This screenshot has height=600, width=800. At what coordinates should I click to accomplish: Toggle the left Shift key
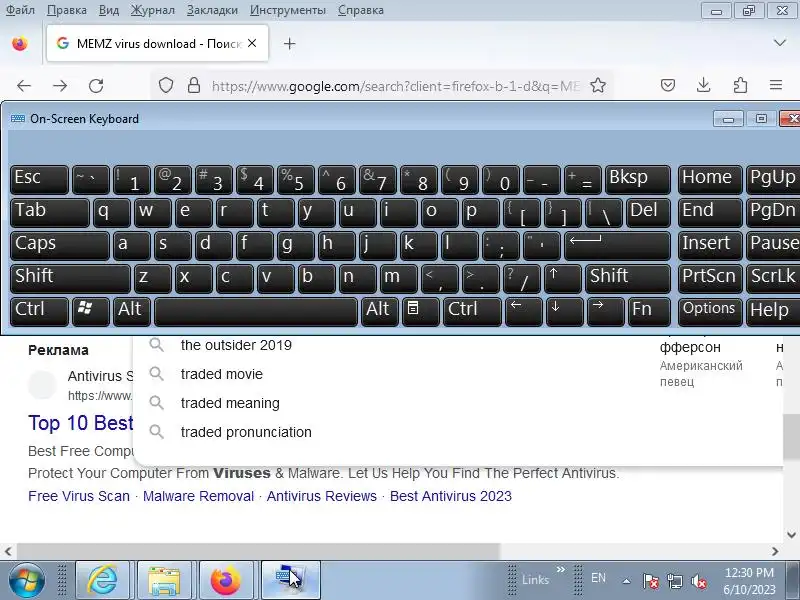coord(70,279)
